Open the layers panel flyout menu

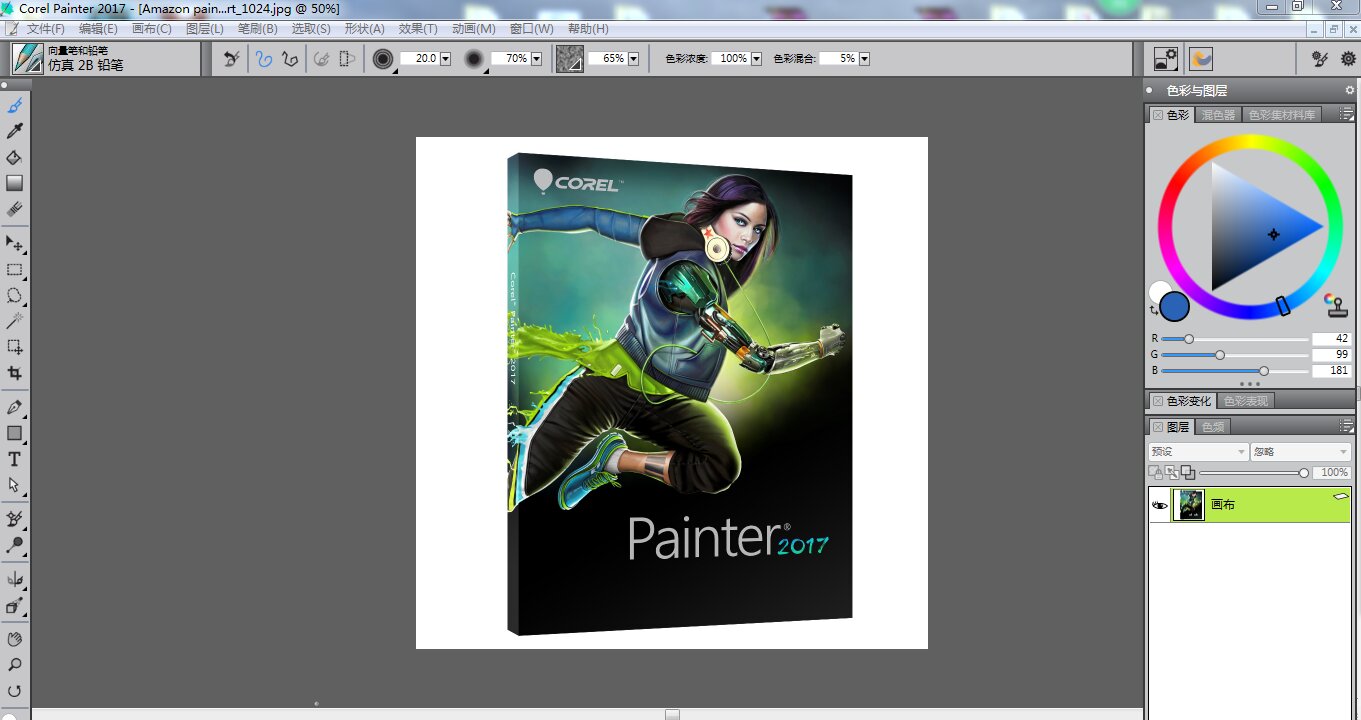(x=1347, y=427)
